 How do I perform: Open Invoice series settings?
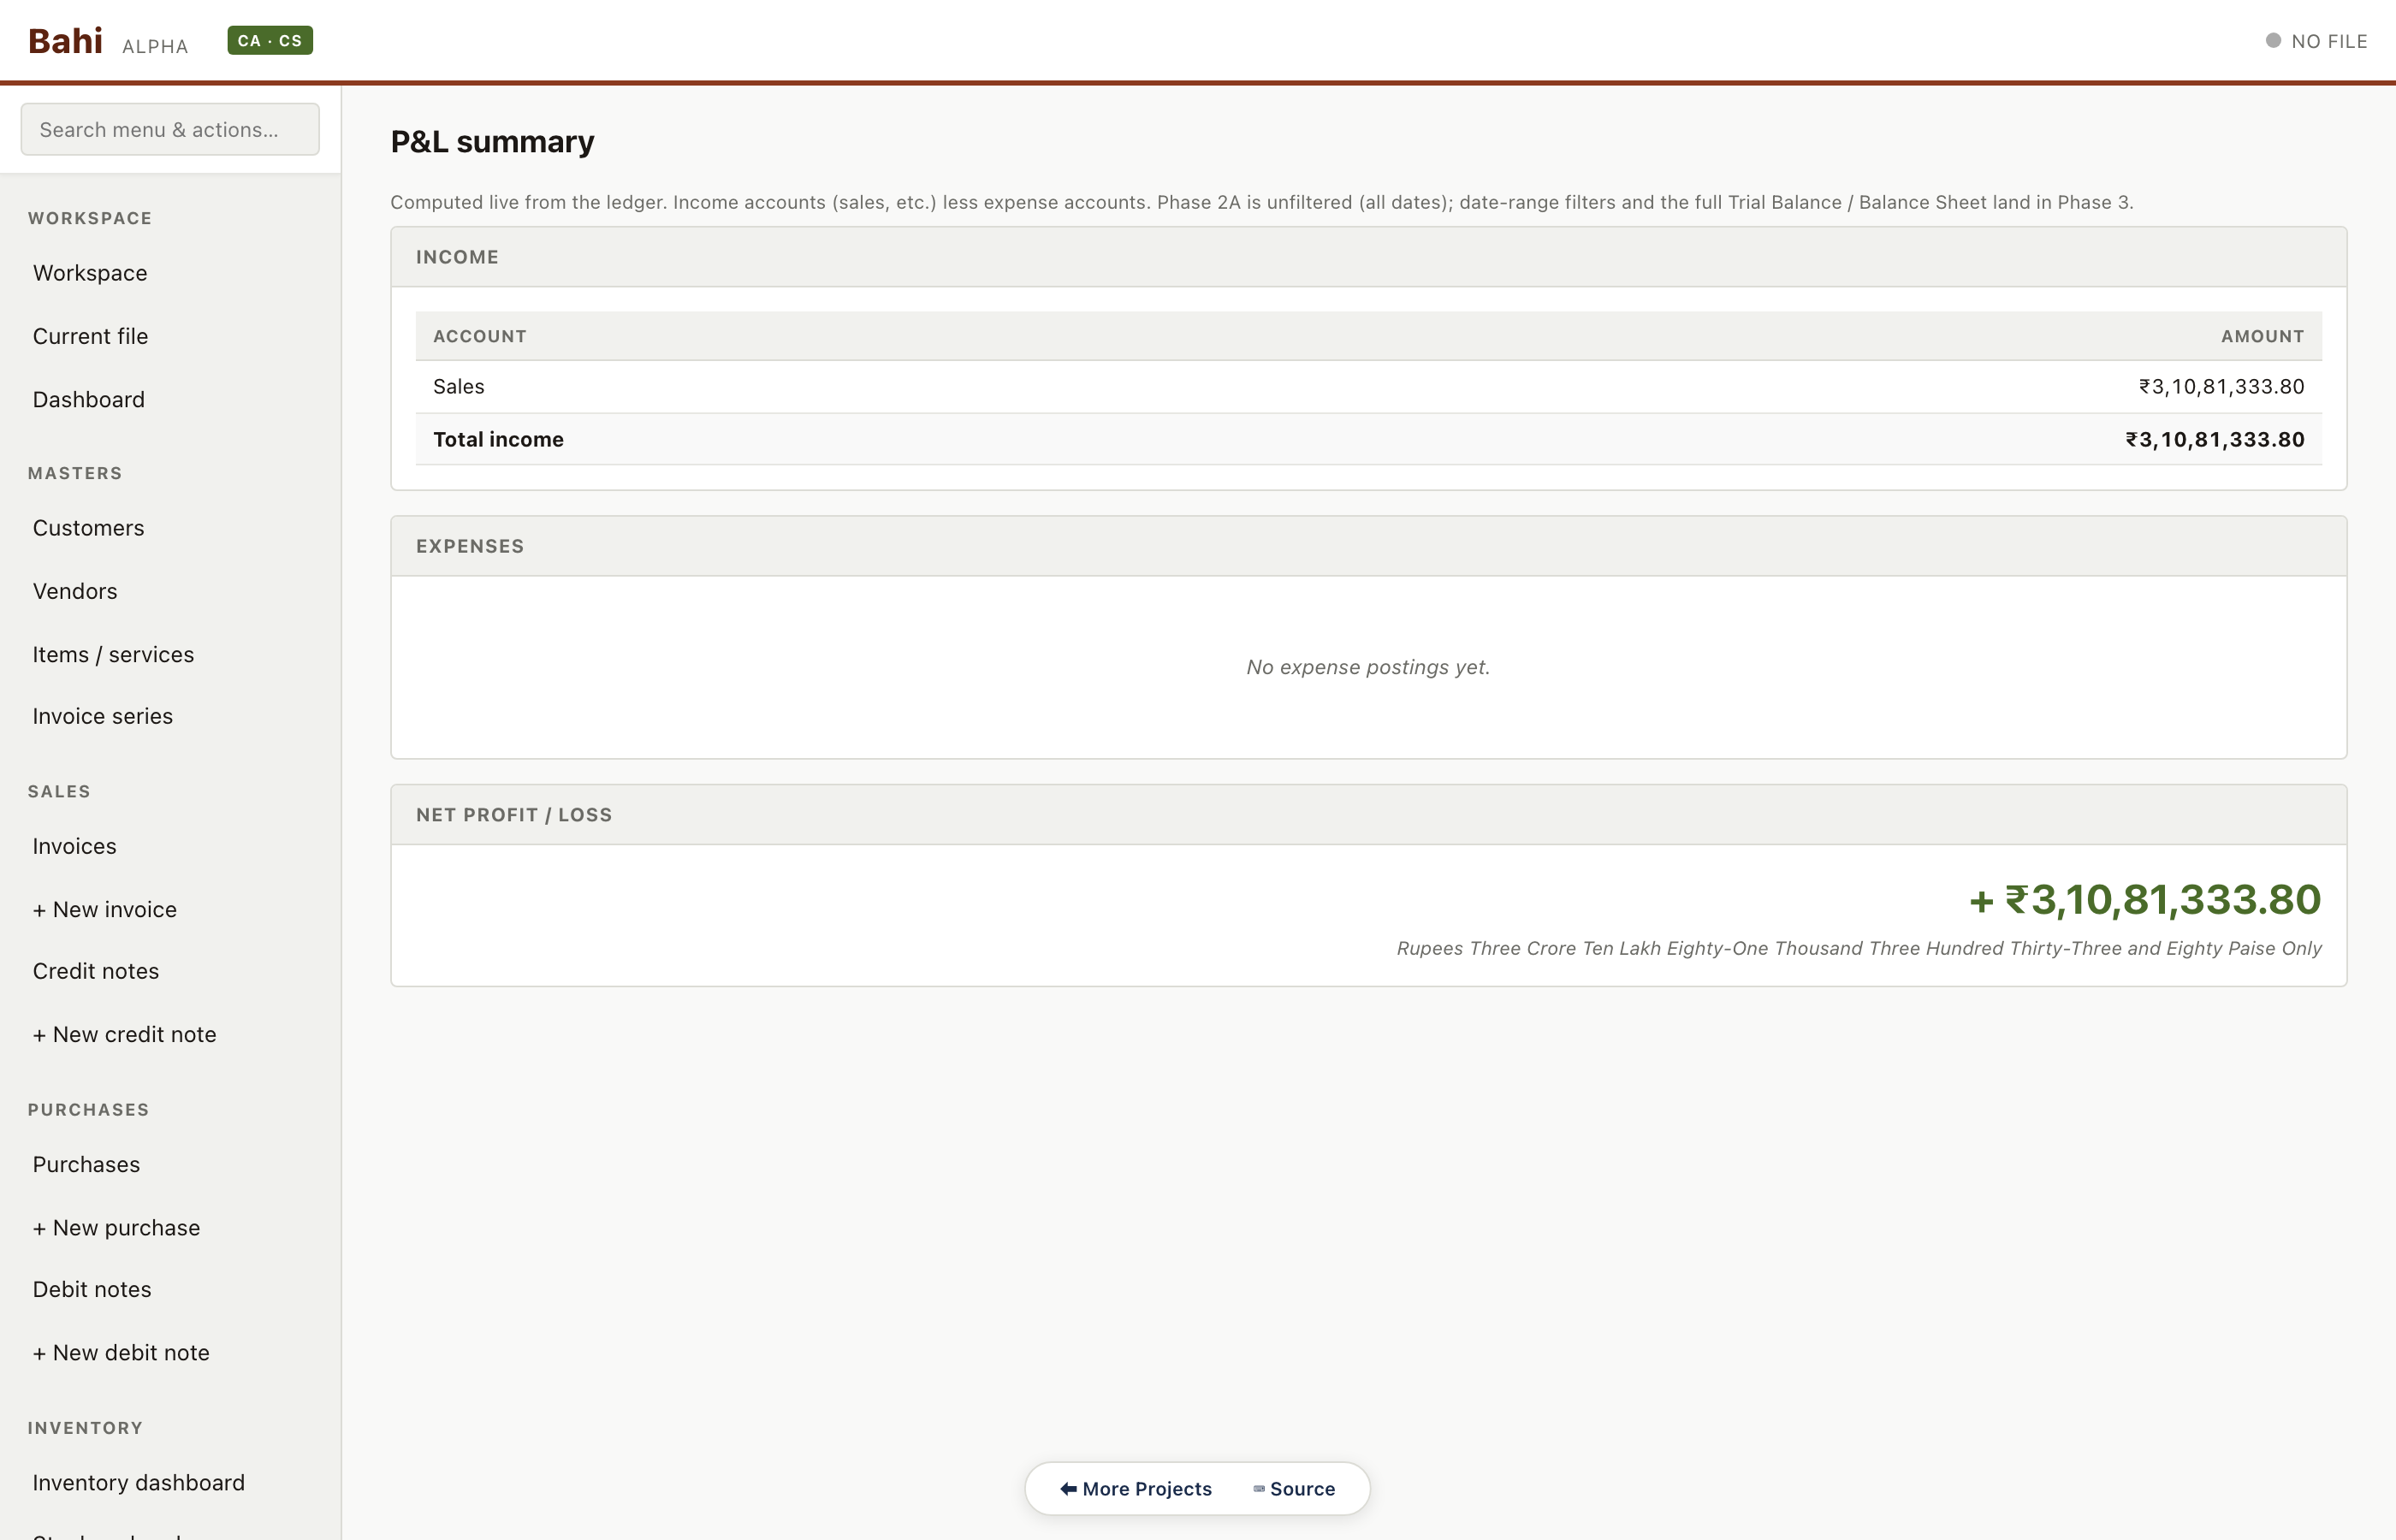(103, 716)
